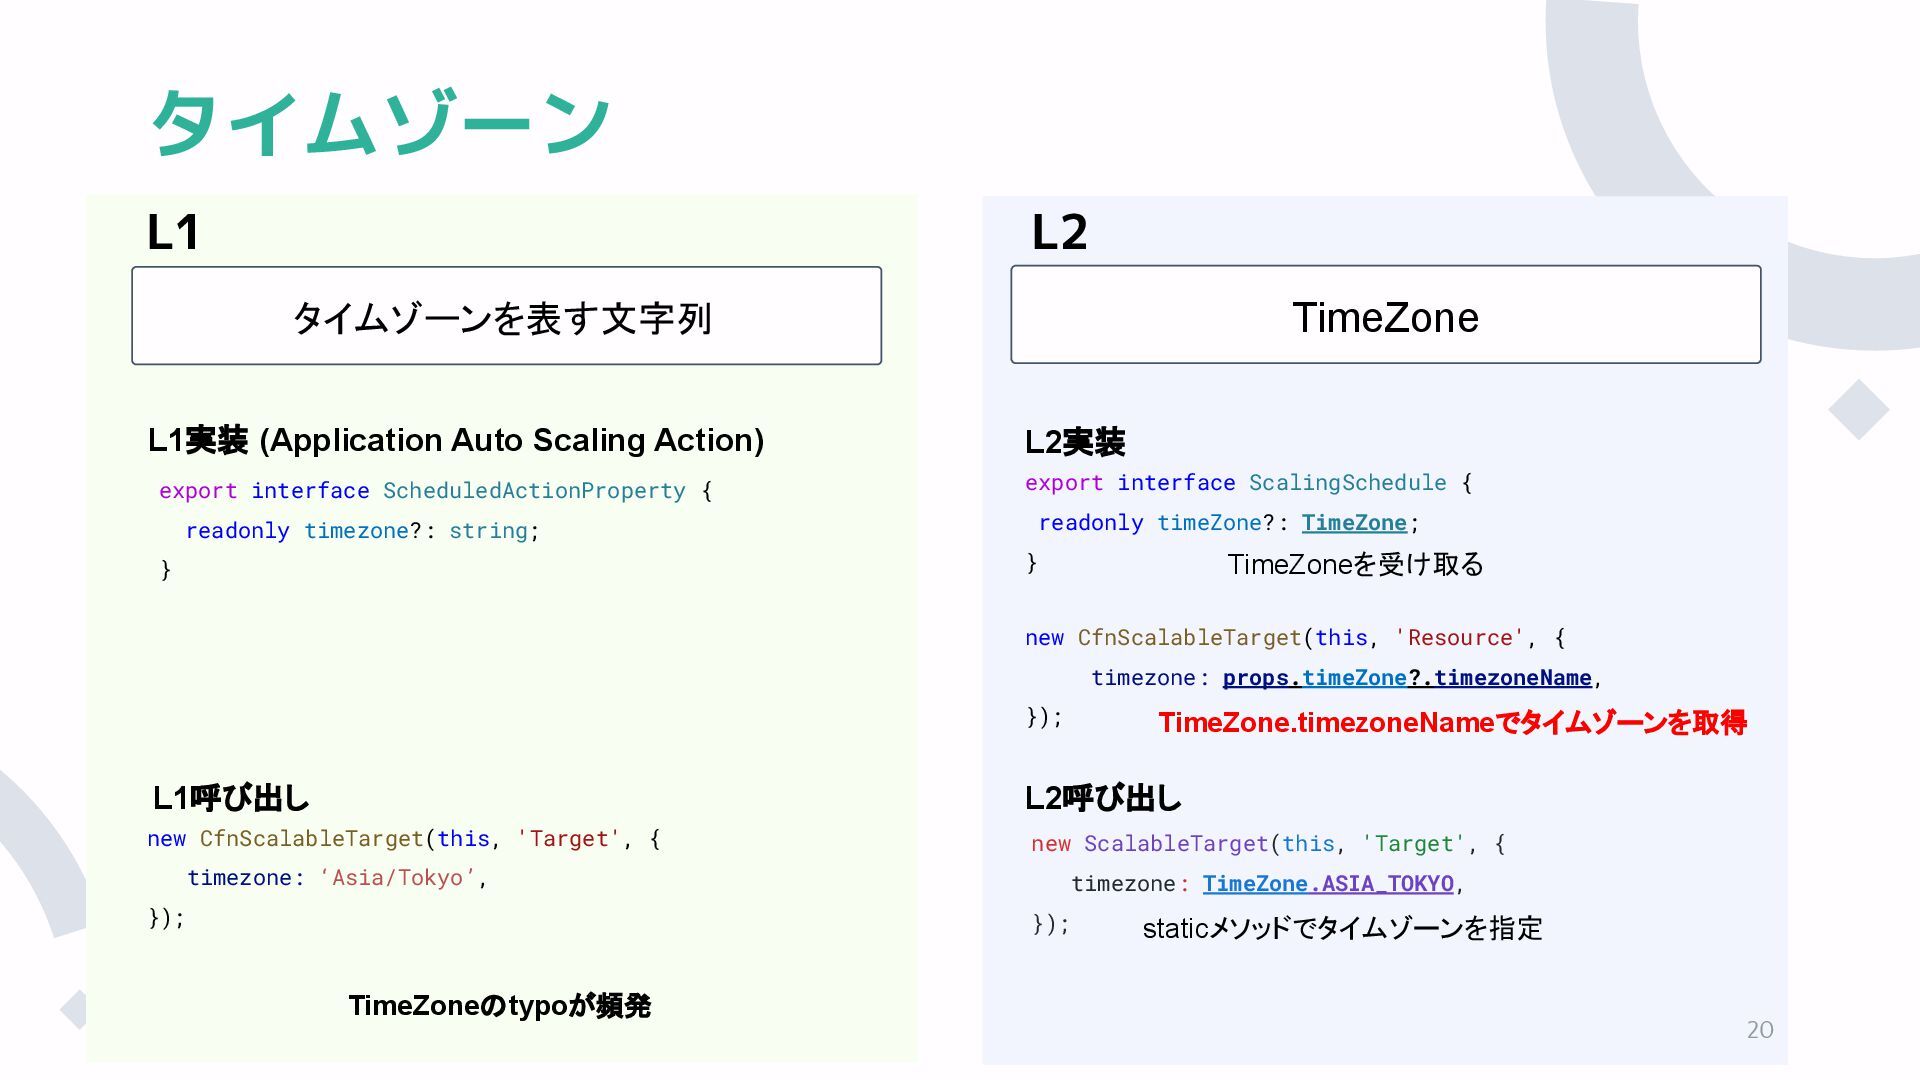Click the line new CfnScalableTarget(this, 'Resource'
Viewport: 1920px width, 1080px height.
tap(1295, 638)
